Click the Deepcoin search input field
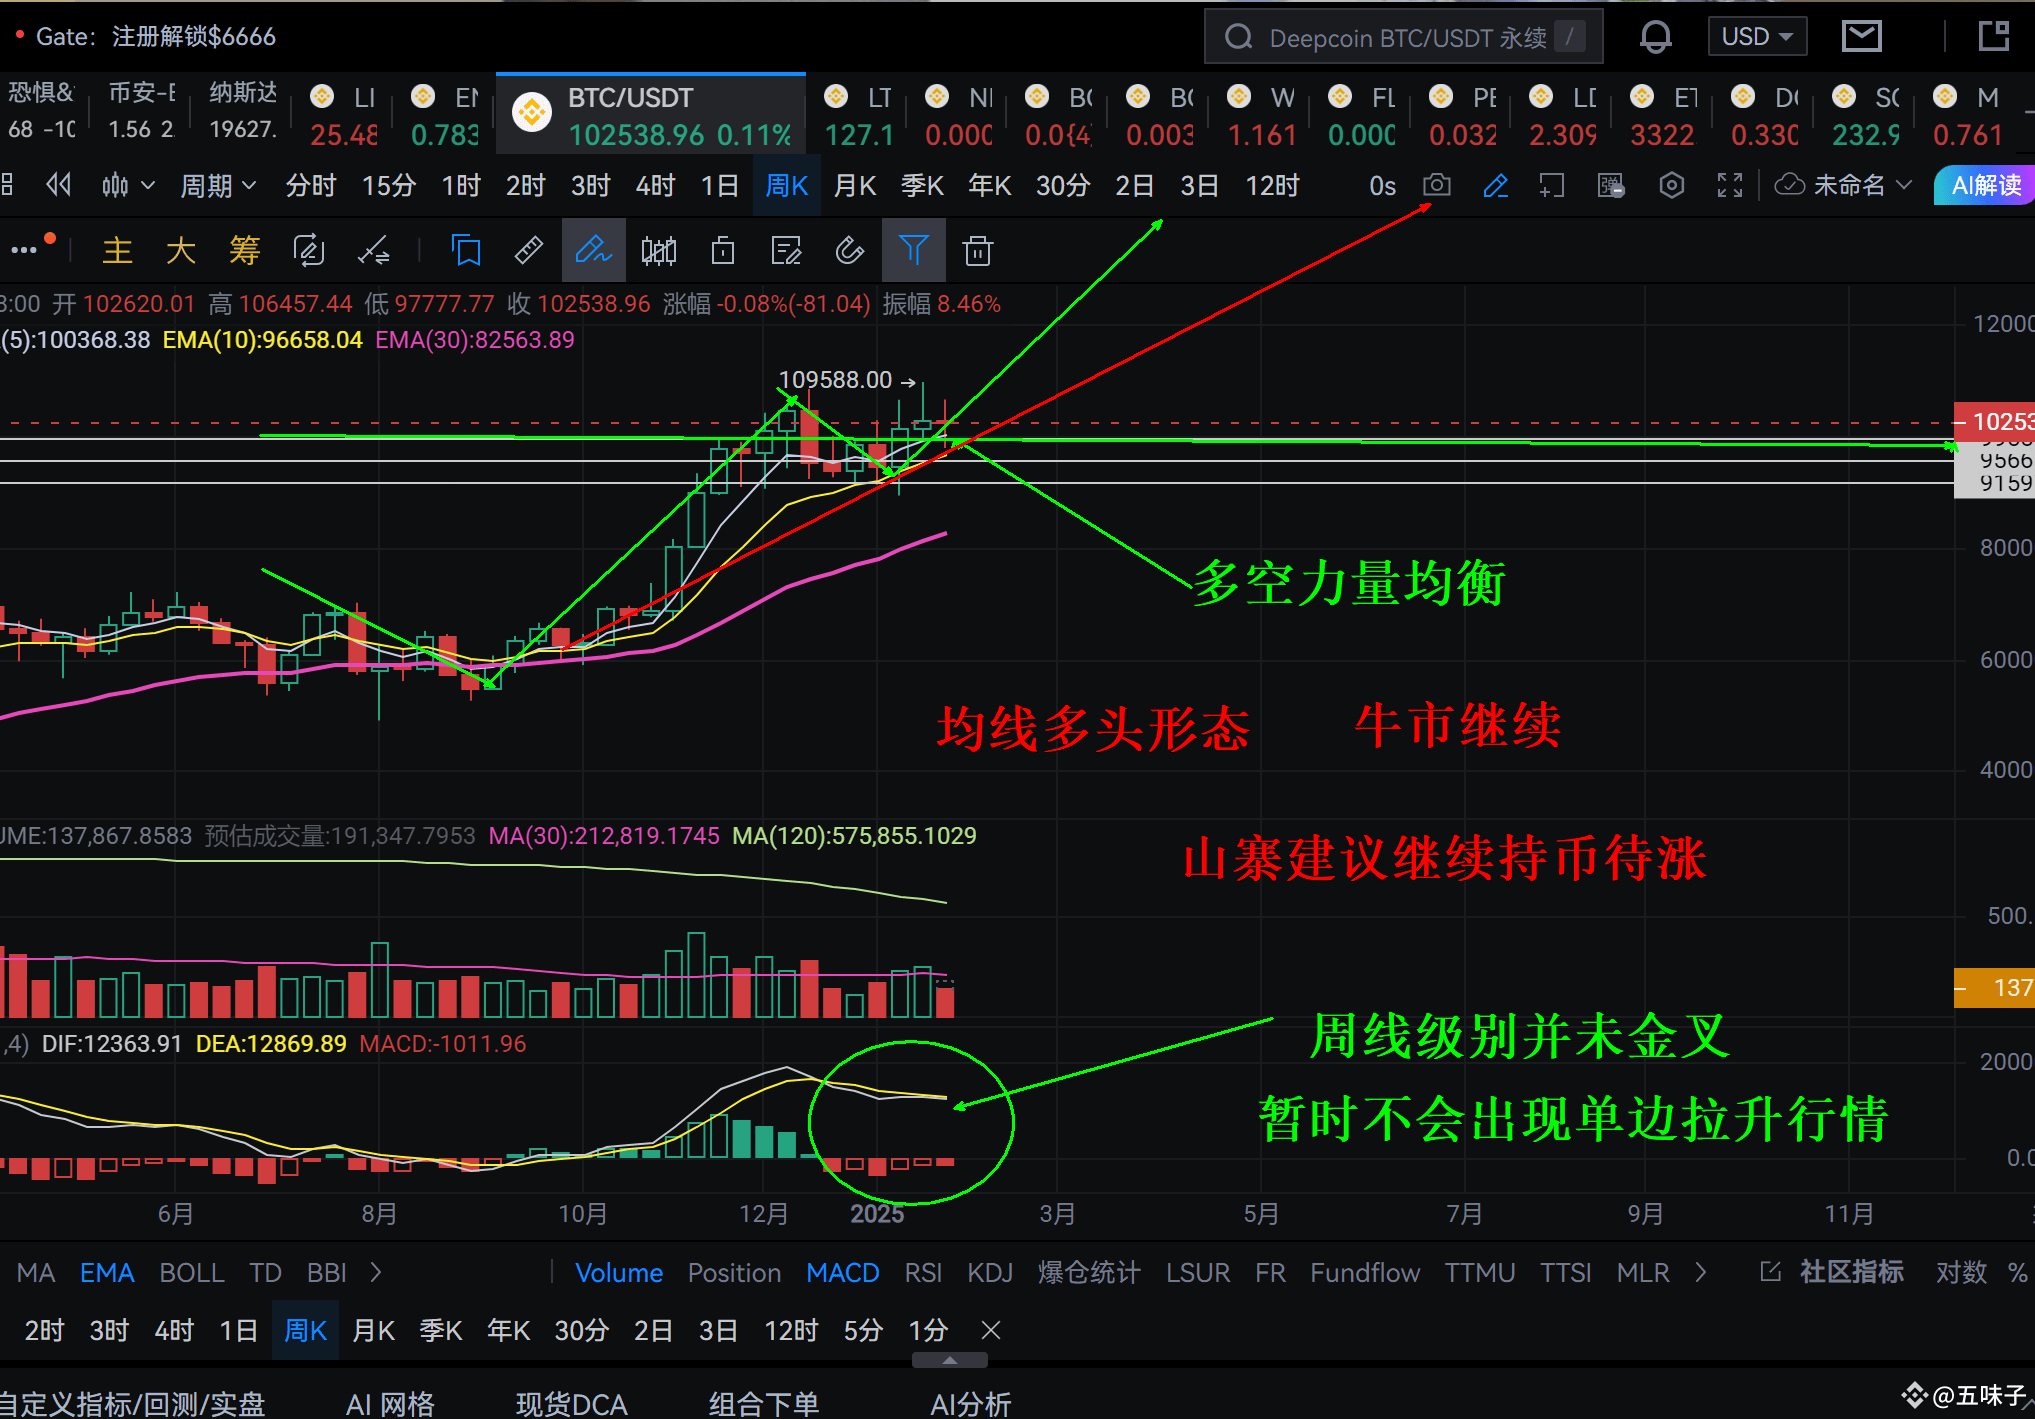Screen dimensions: 2035x1419 [1400, 36]
